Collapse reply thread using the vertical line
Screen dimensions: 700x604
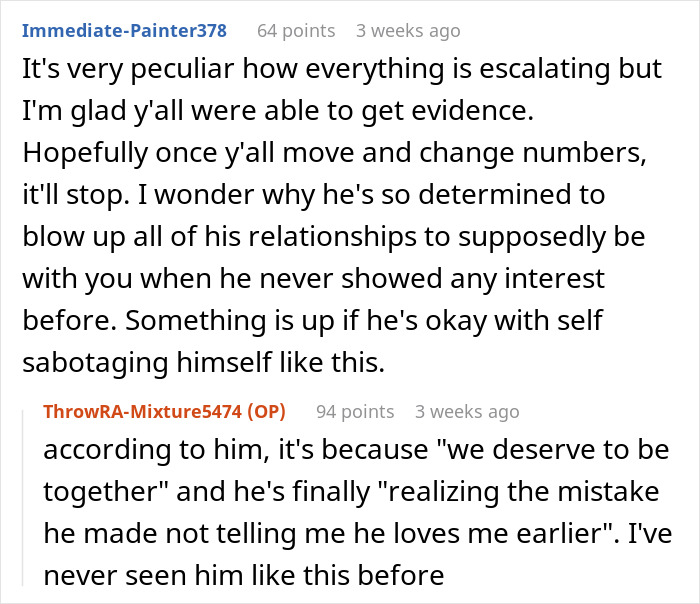pyautogui.click(x=23, y=498)
